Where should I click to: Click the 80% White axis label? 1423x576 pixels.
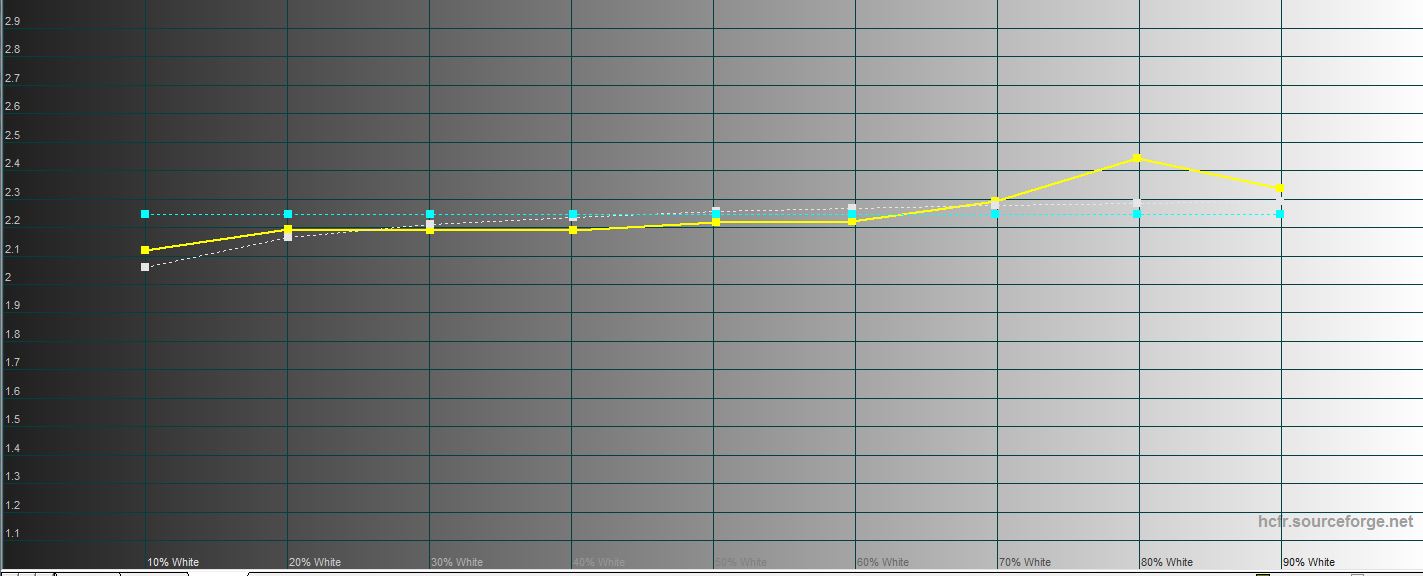pyautogui.click(x=1166, y=562)
